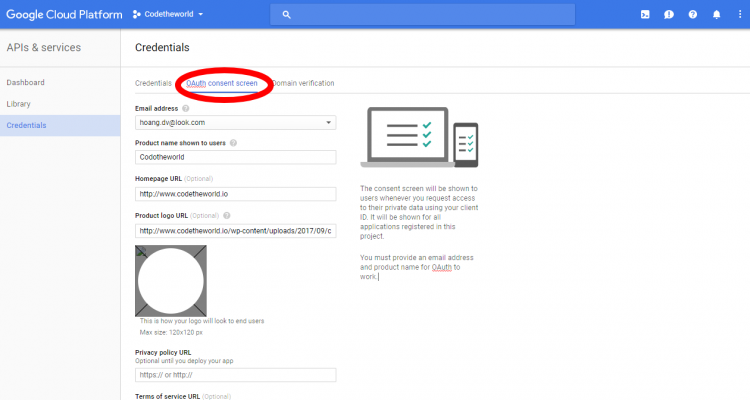Click the logo preview thumbnail
The image size is (750, 400).
[171, 281]
